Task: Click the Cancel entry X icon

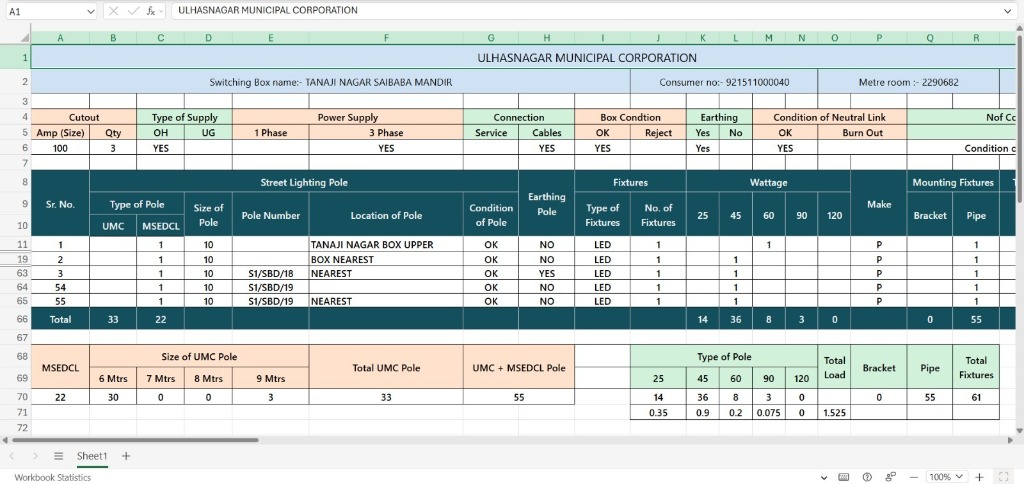Action: 113,10
